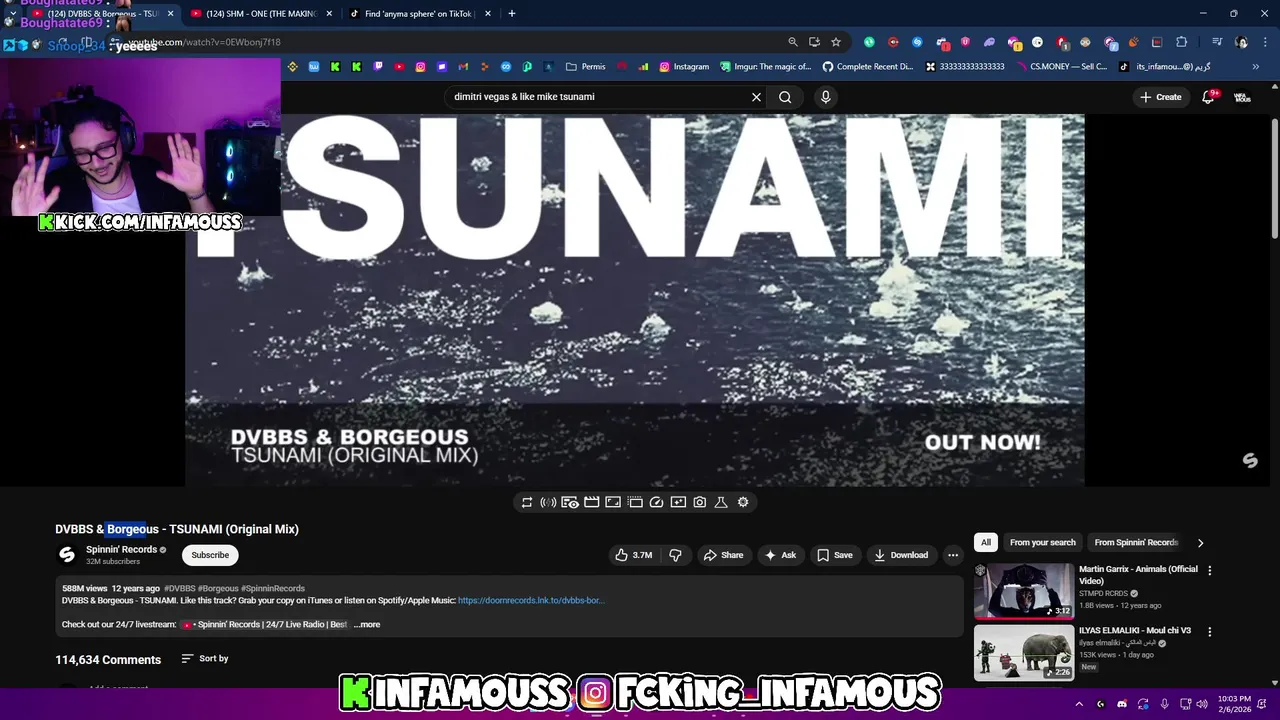1280x720 pixels.
Task: Dislike the video with thumbs-down button
Action: (x=675, y=555)
